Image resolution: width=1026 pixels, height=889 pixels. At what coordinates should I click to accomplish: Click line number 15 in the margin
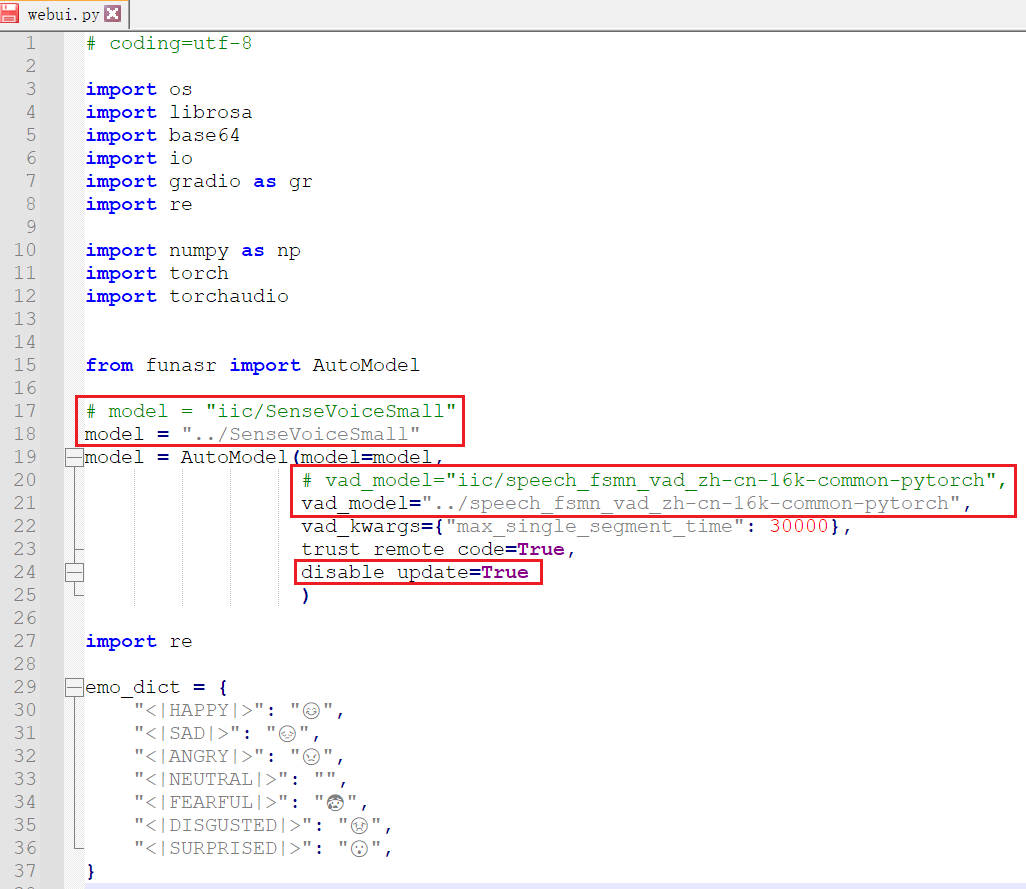(25, 365)
